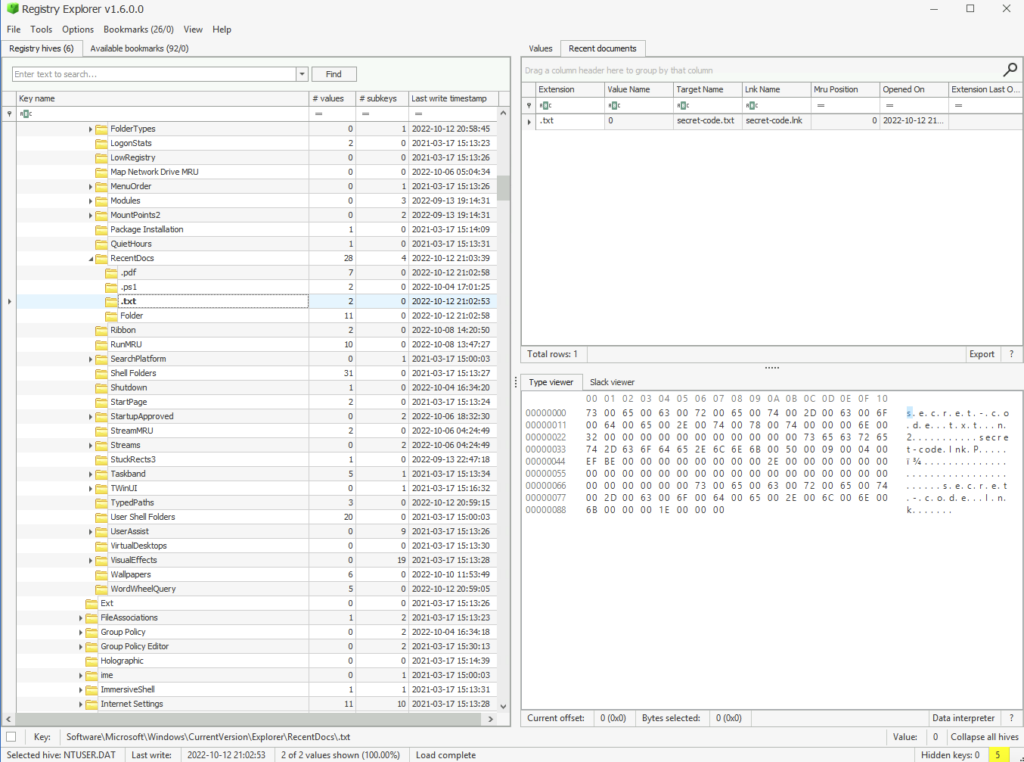
Task: Click the horizontal scrollbar right arrow in tree
Action: point(491,718)
